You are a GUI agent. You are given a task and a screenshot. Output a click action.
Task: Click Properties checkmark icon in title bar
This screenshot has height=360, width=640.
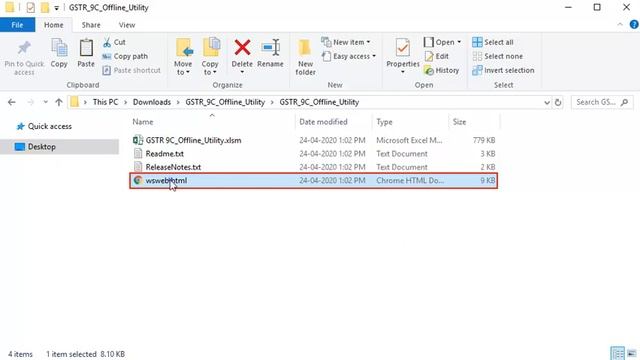[31, 7]
